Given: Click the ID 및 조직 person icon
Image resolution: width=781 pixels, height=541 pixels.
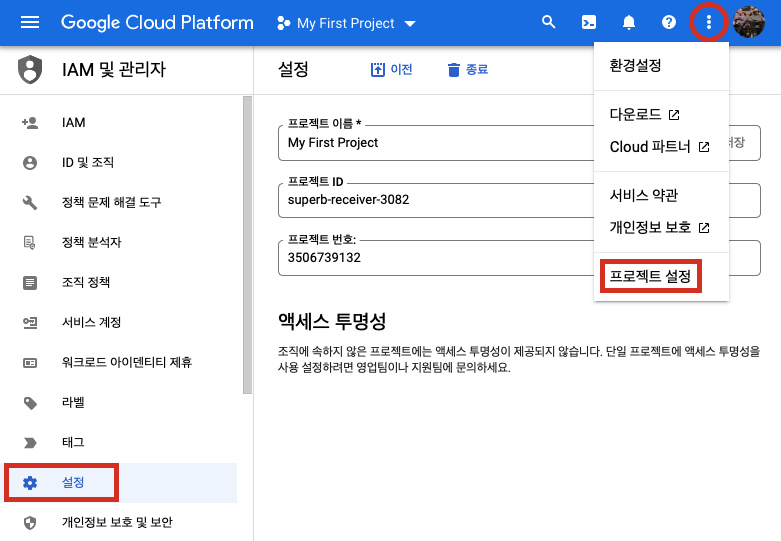Looking at the screenshot, I should (30, 162).
